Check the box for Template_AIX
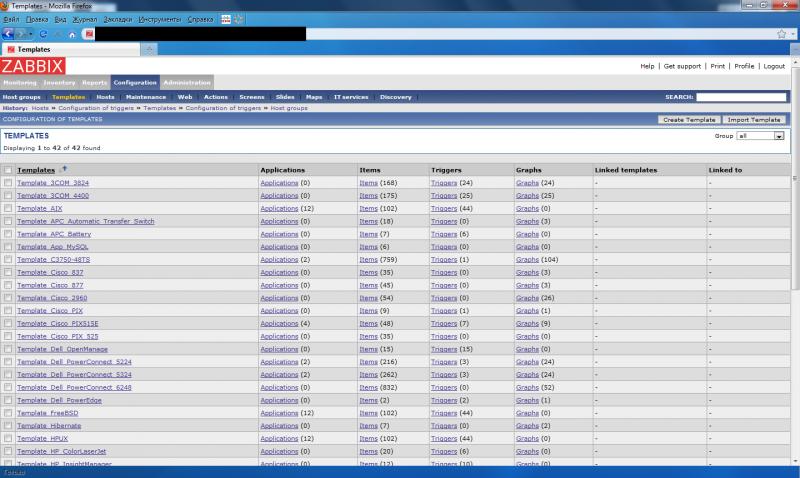The width and height of the screenshot is (800, 478). point(9,208)
